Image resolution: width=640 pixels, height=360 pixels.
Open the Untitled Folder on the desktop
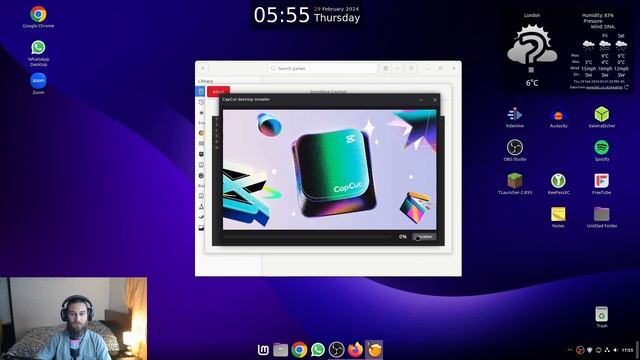click(602, 217)
